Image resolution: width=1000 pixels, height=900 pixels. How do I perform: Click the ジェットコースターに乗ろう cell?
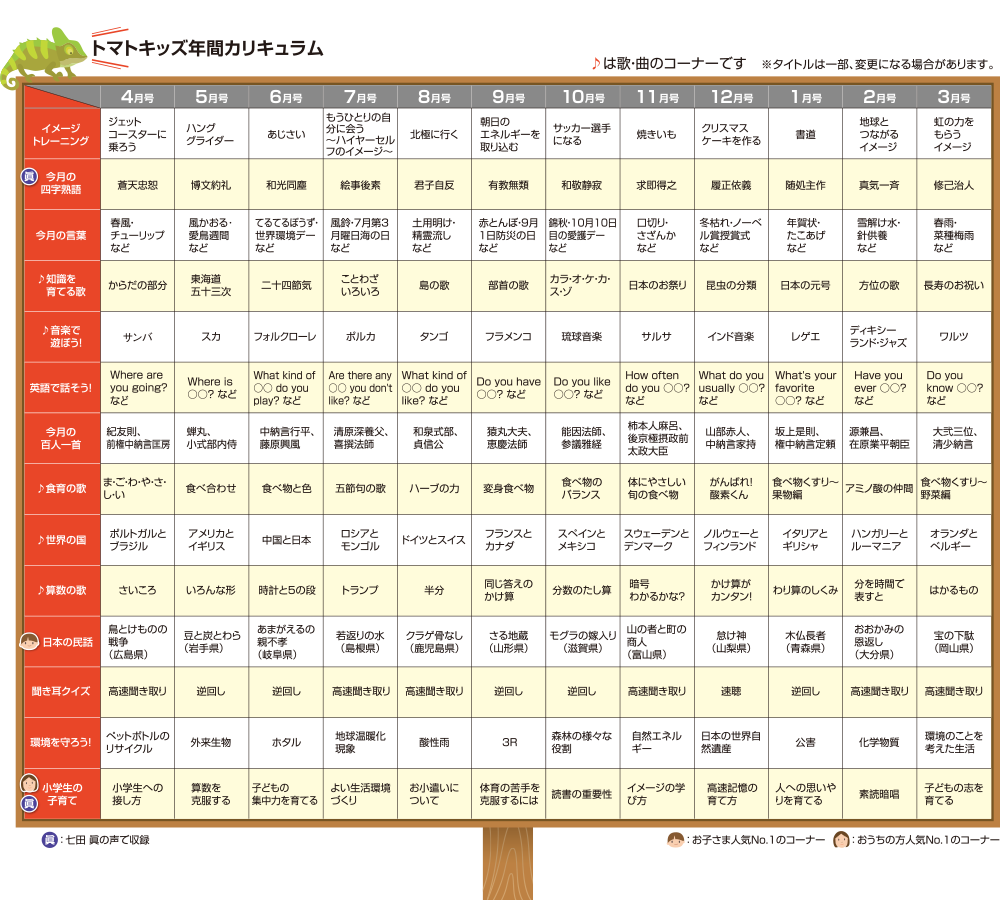coord(137,134)
